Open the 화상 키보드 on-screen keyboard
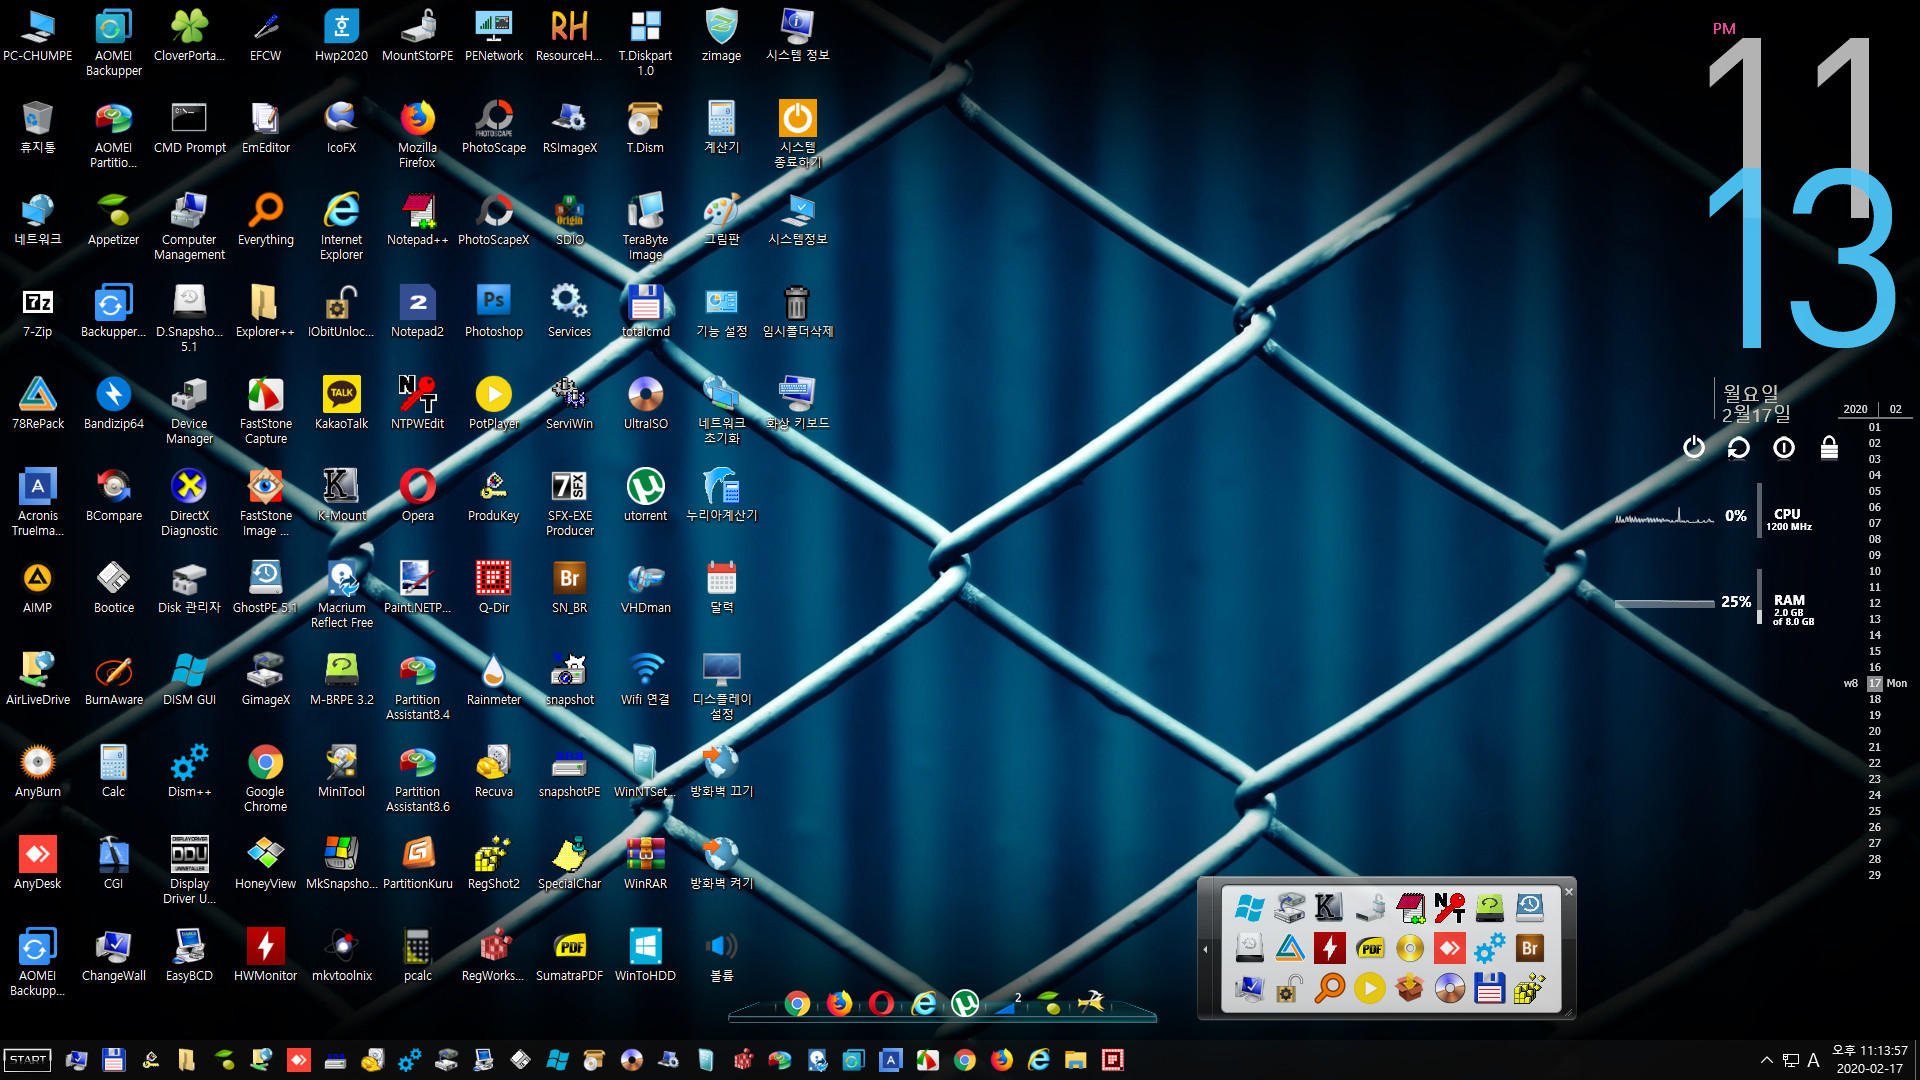Screen dimensions: 1920x1080 pyautogui.click(x=797, y=404)
